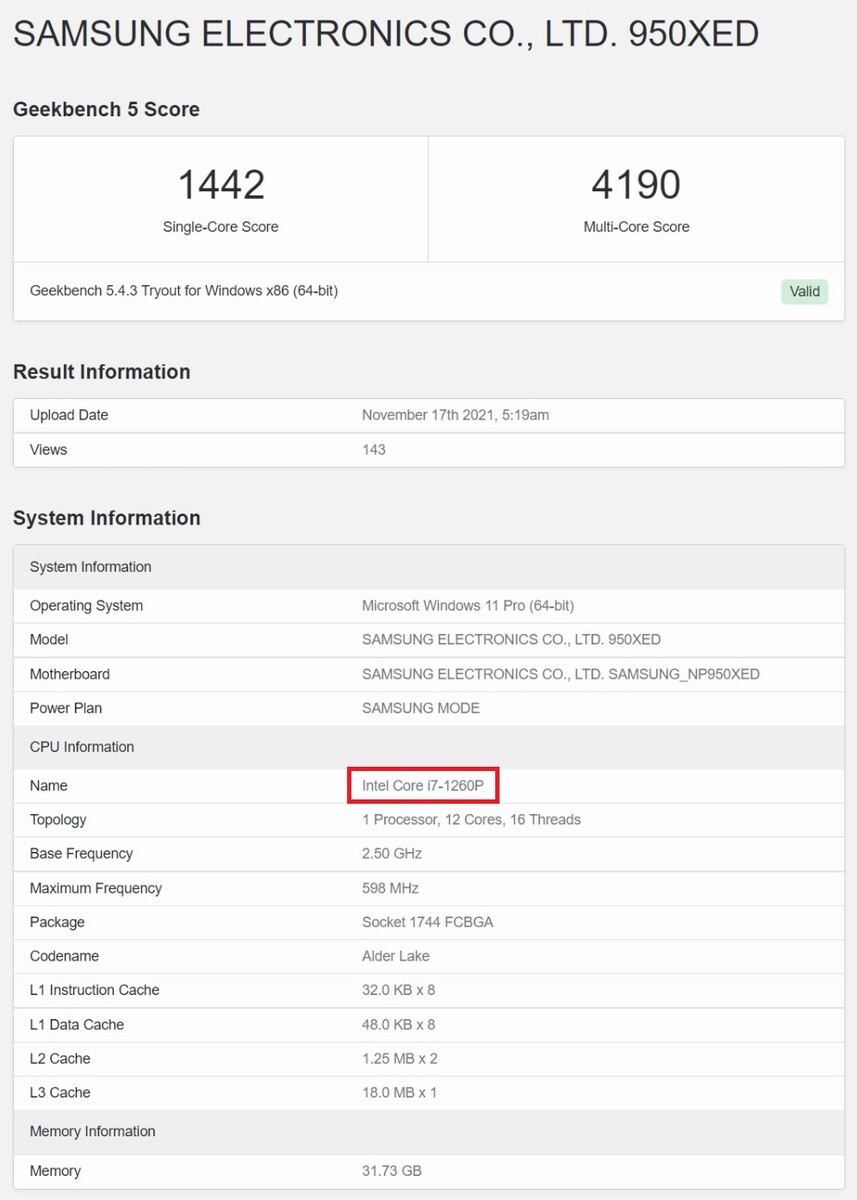The height and width of the screenshot is (1200, 857).
Task: Click the Power Plan label
Action: coord(66,708)
